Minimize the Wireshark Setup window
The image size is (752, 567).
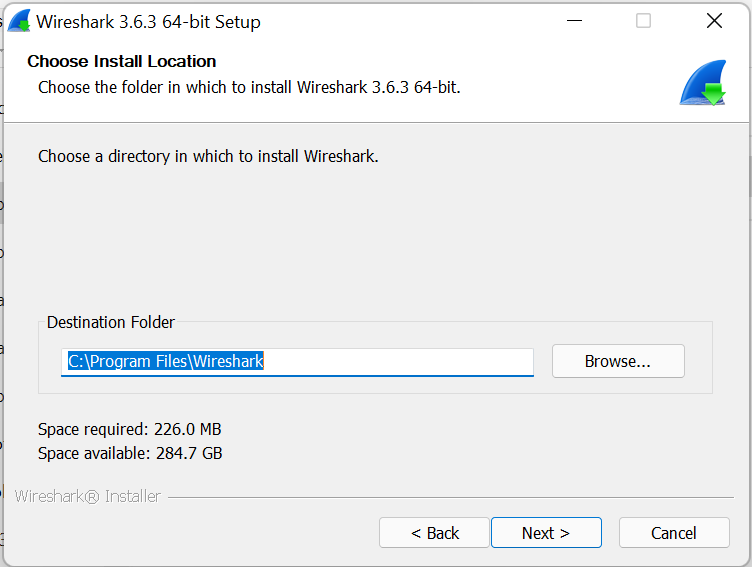574,21
